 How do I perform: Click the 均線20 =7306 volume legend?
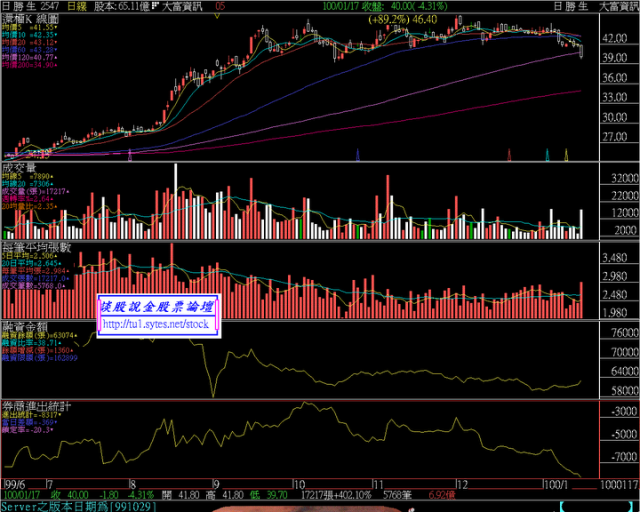coord(27,184)
